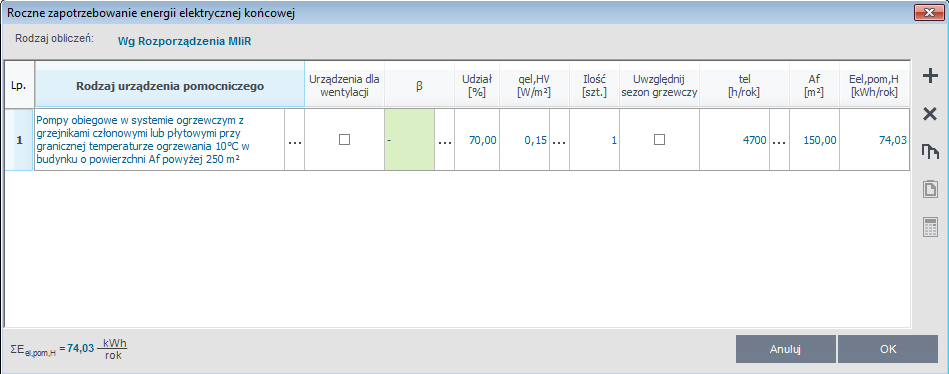
Task: Select the 'Pompy obiegowe' device description cell
Action: coord(160,140)
